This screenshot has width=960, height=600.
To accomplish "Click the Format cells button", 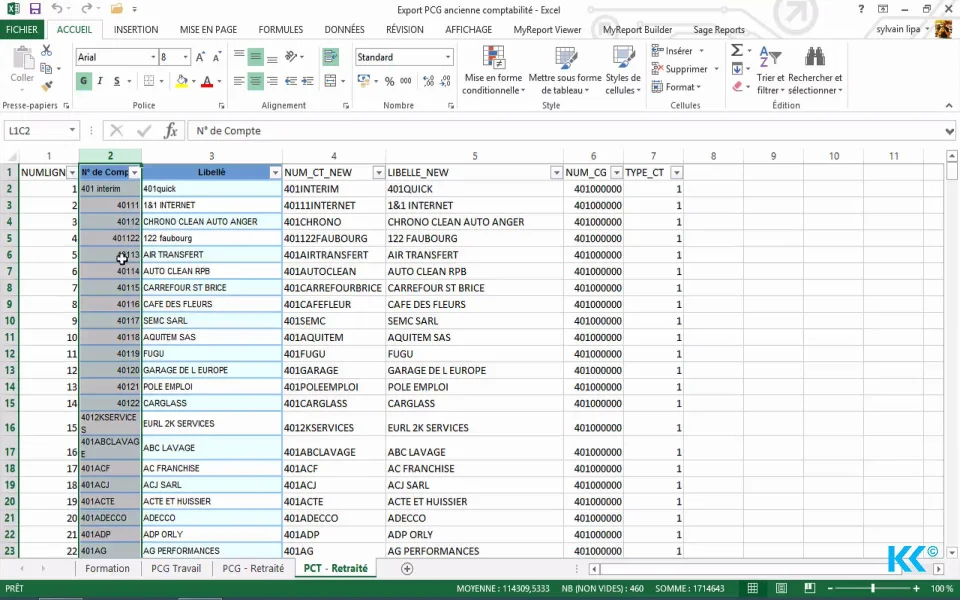I will (x=677, y=87).
